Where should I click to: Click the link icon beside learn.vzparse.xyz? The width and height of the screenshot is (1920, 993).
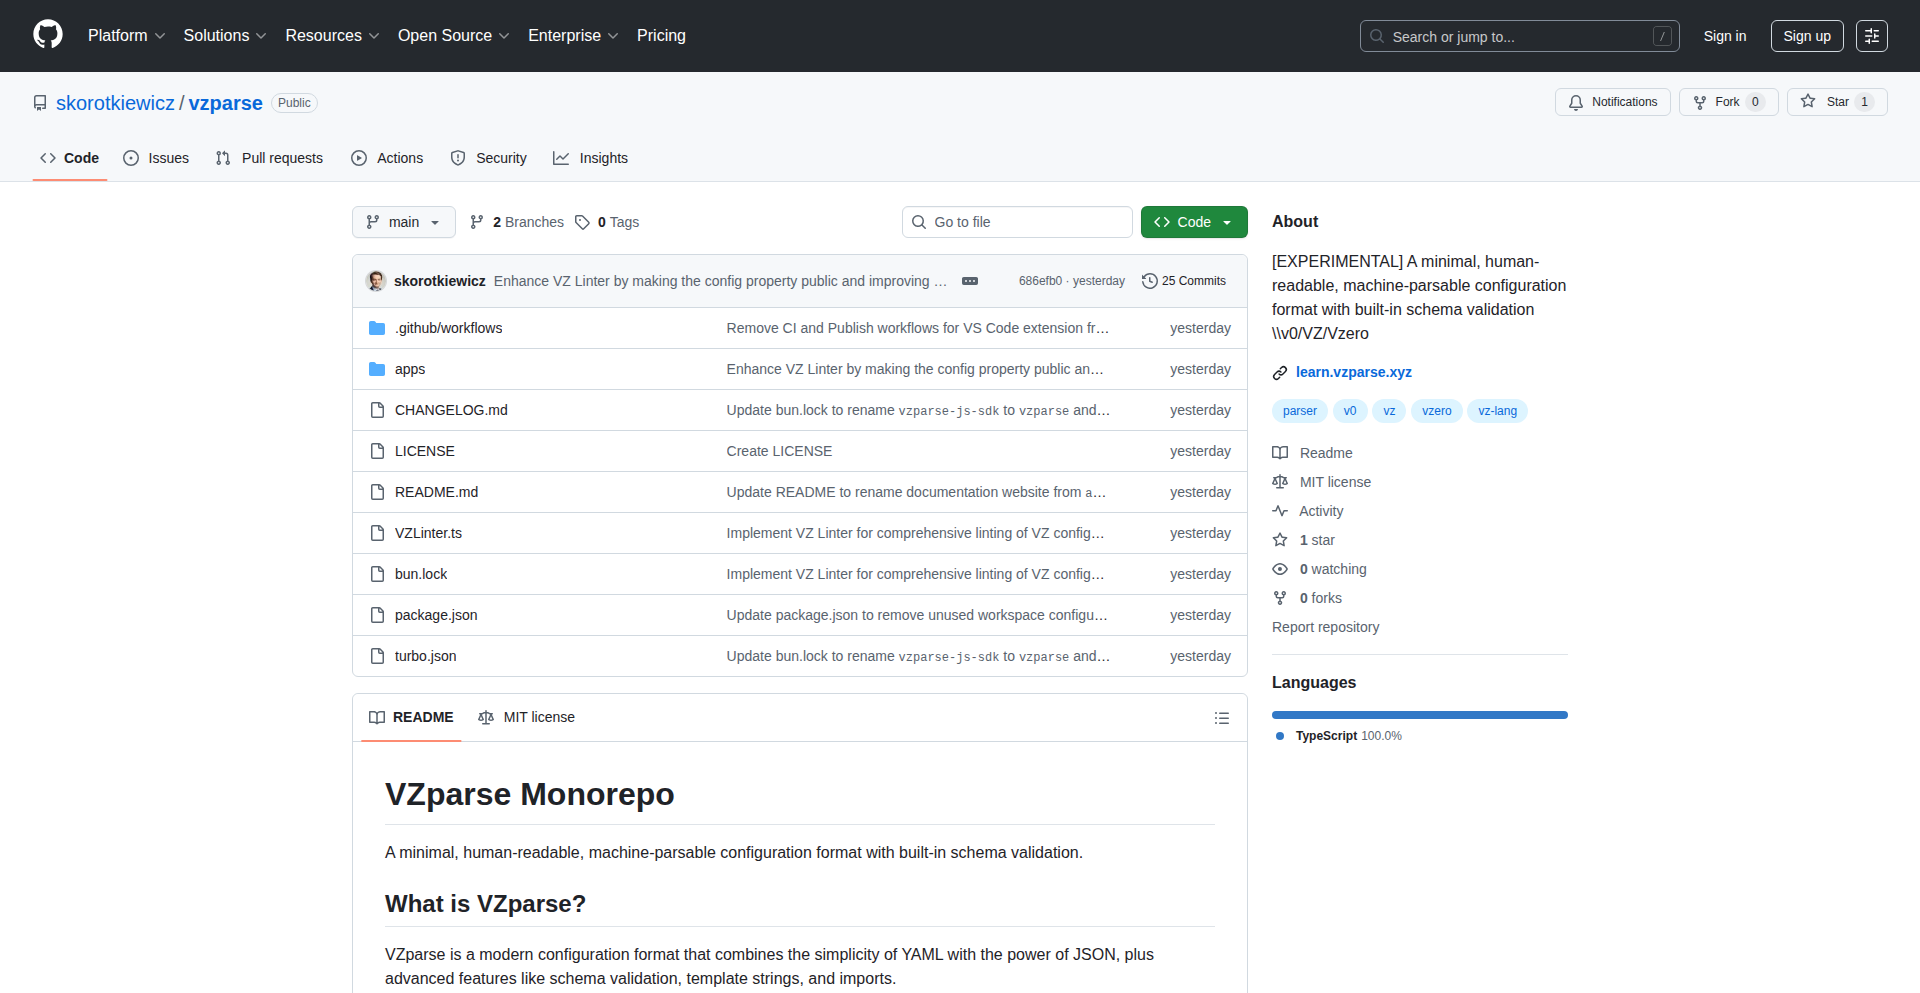(x=1280, y=373)
